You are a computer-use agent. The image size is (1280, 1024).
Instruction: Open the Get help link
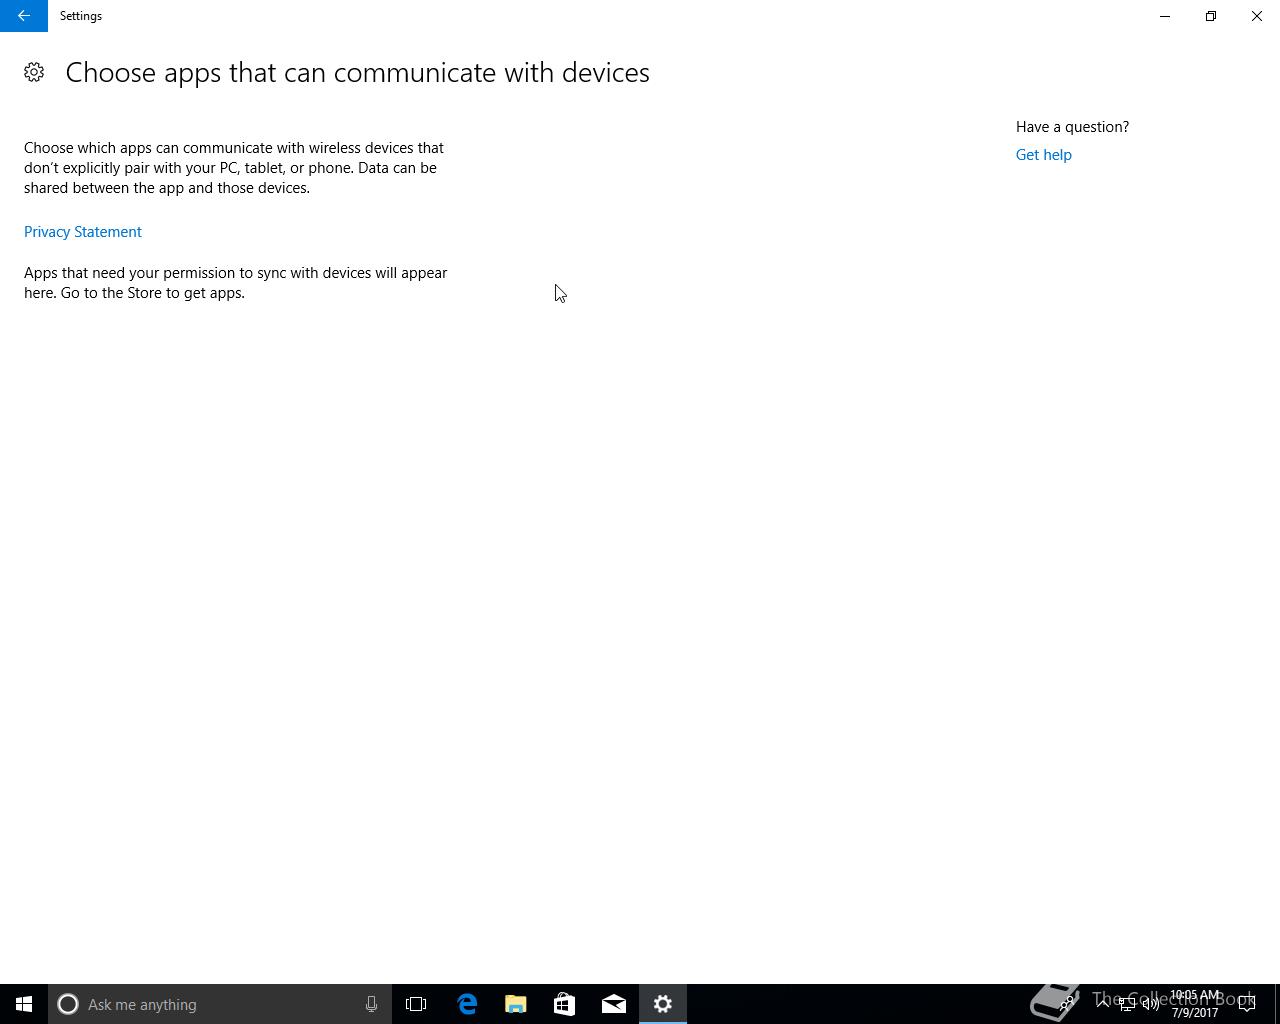[1043, 155]
